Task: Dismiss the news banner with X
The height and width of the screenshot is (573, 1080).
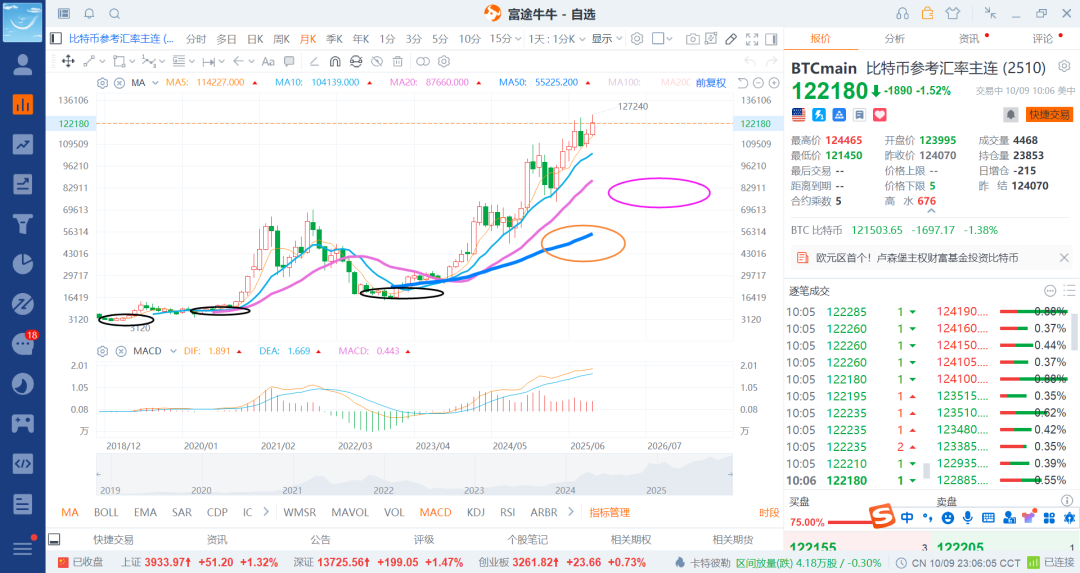Action: click(x=1063, y=258)
